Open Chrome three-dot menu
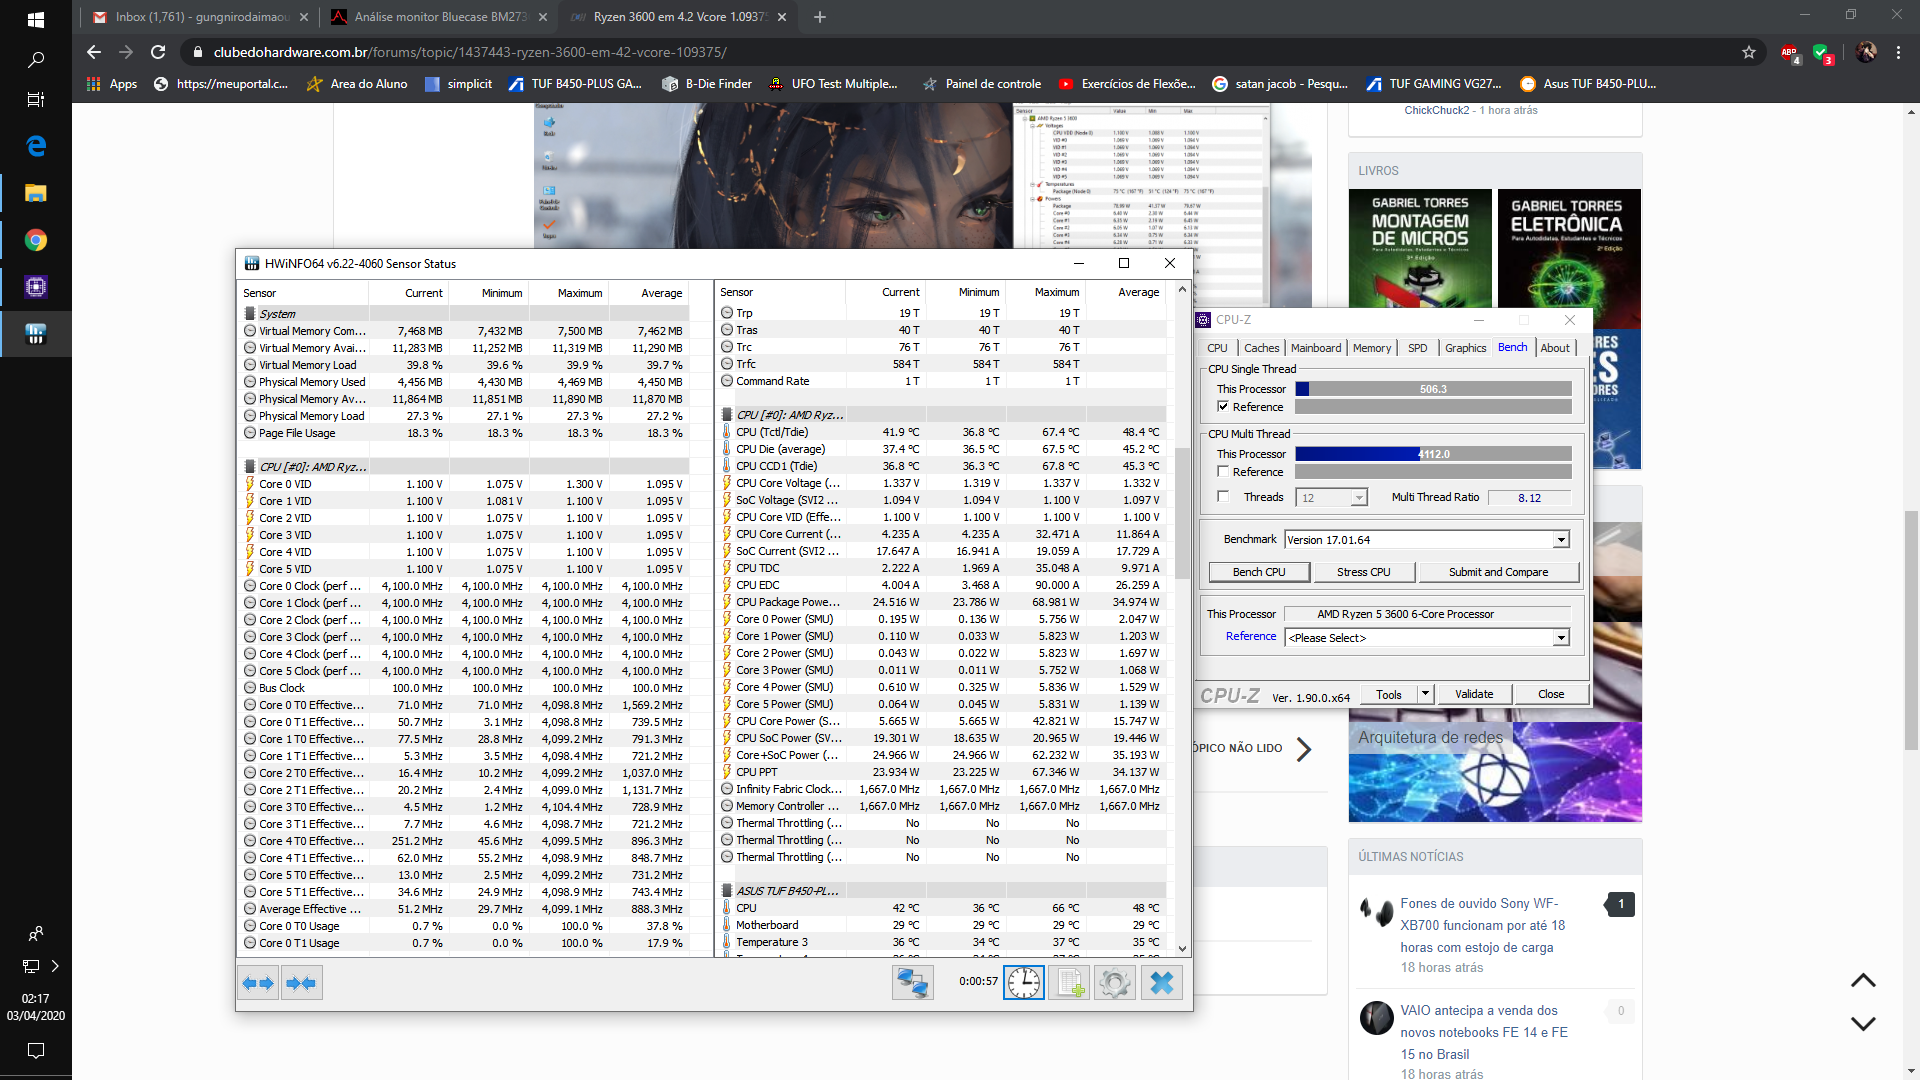1920x1080 pixels. pos(1898,52)
